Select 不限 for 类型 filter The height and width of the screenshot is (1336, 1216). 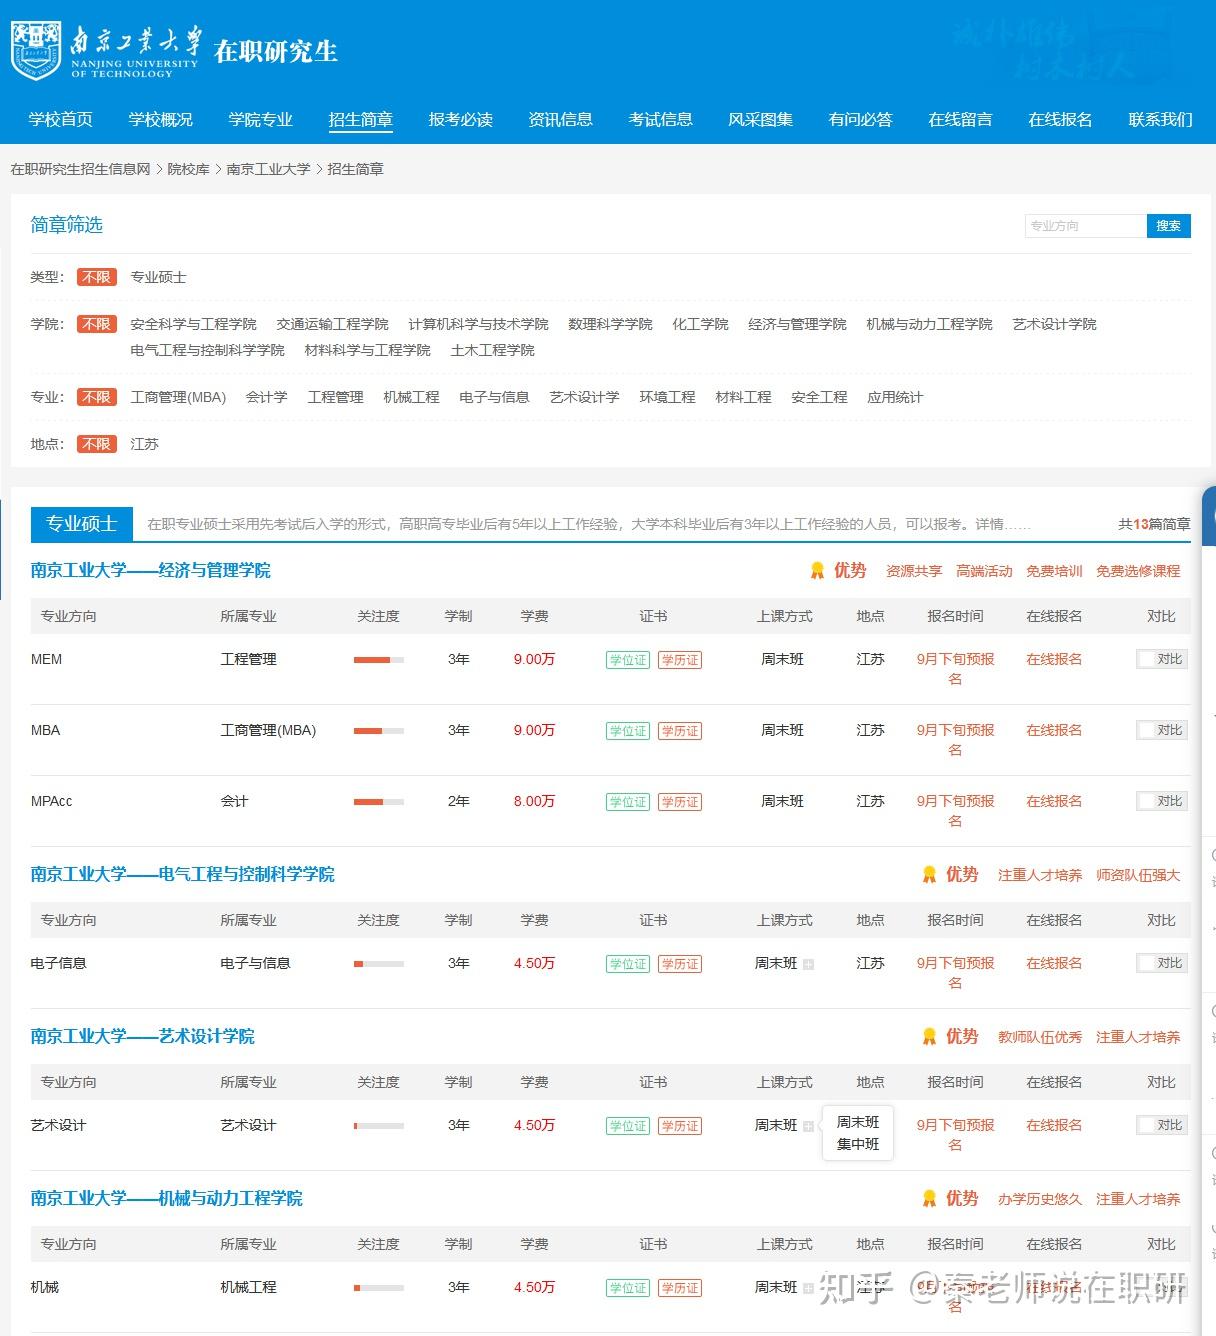(x=97, y=277)
